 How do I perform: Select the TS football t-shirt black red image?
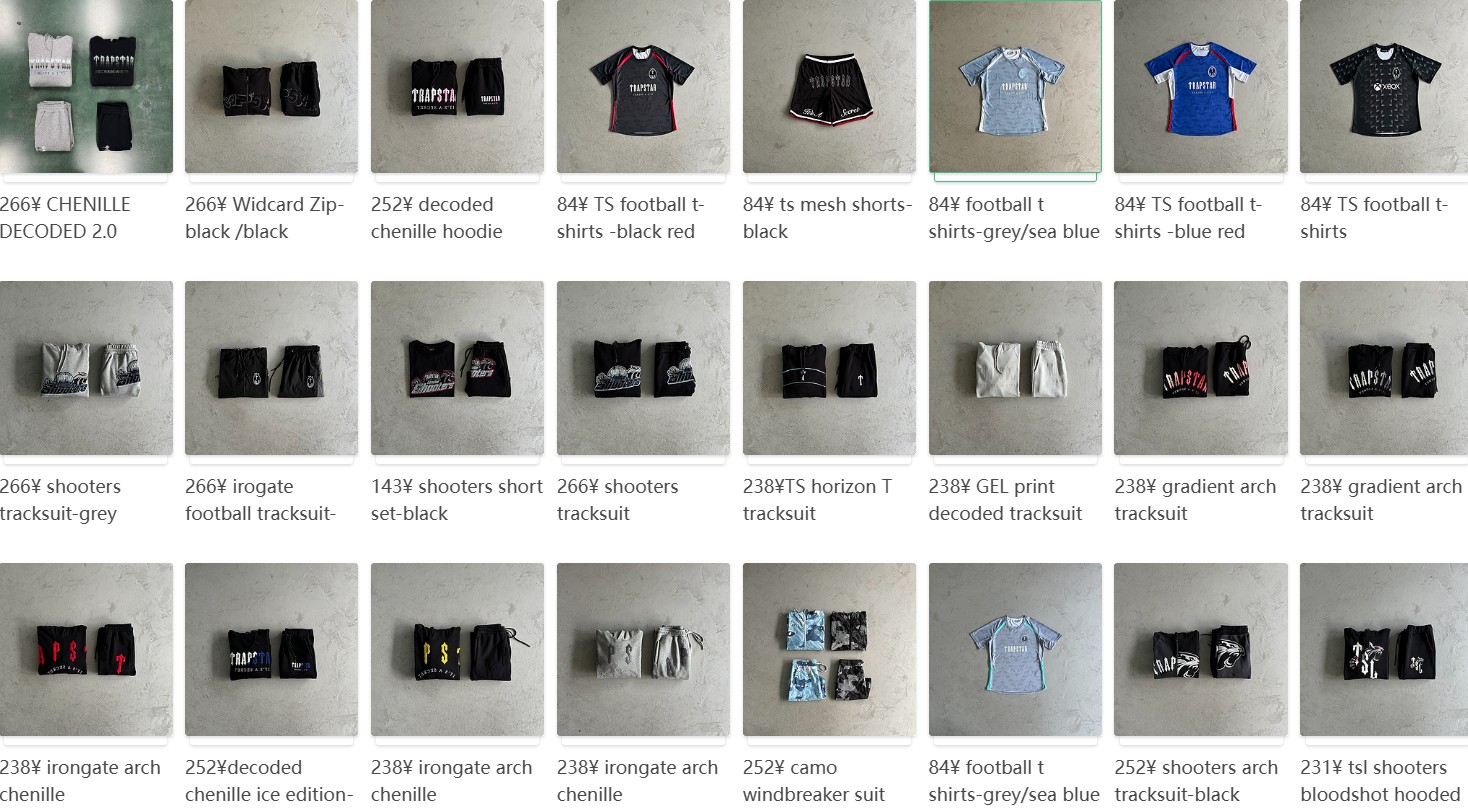[643, 86]
